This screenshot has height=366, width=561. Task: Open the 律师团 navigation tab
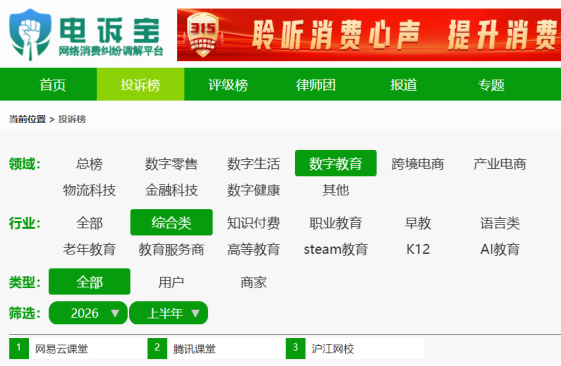316,85
